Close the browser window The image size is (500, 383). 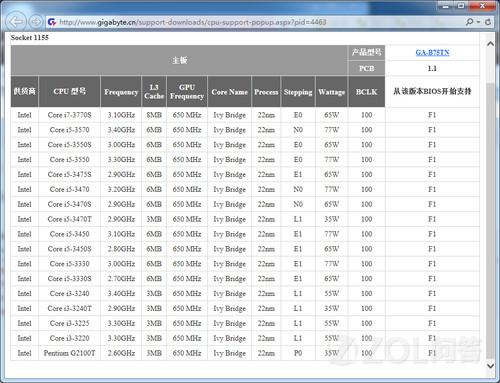click(x=483, y=5)
